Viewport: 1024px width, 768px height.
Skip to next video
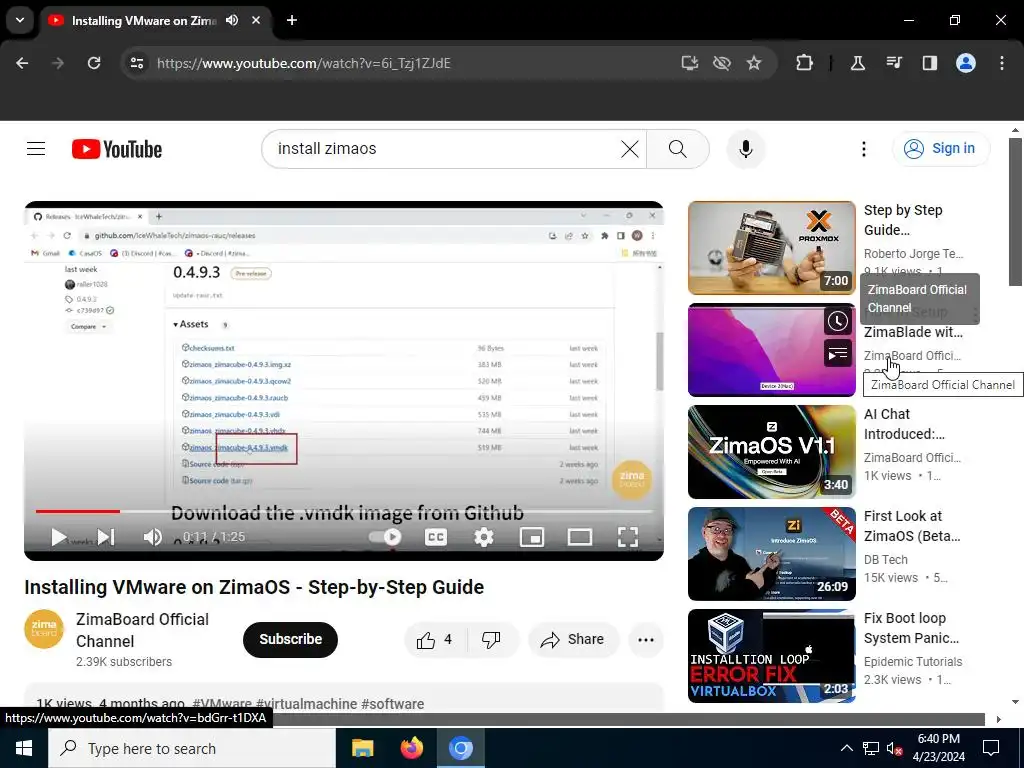point(106,537)
